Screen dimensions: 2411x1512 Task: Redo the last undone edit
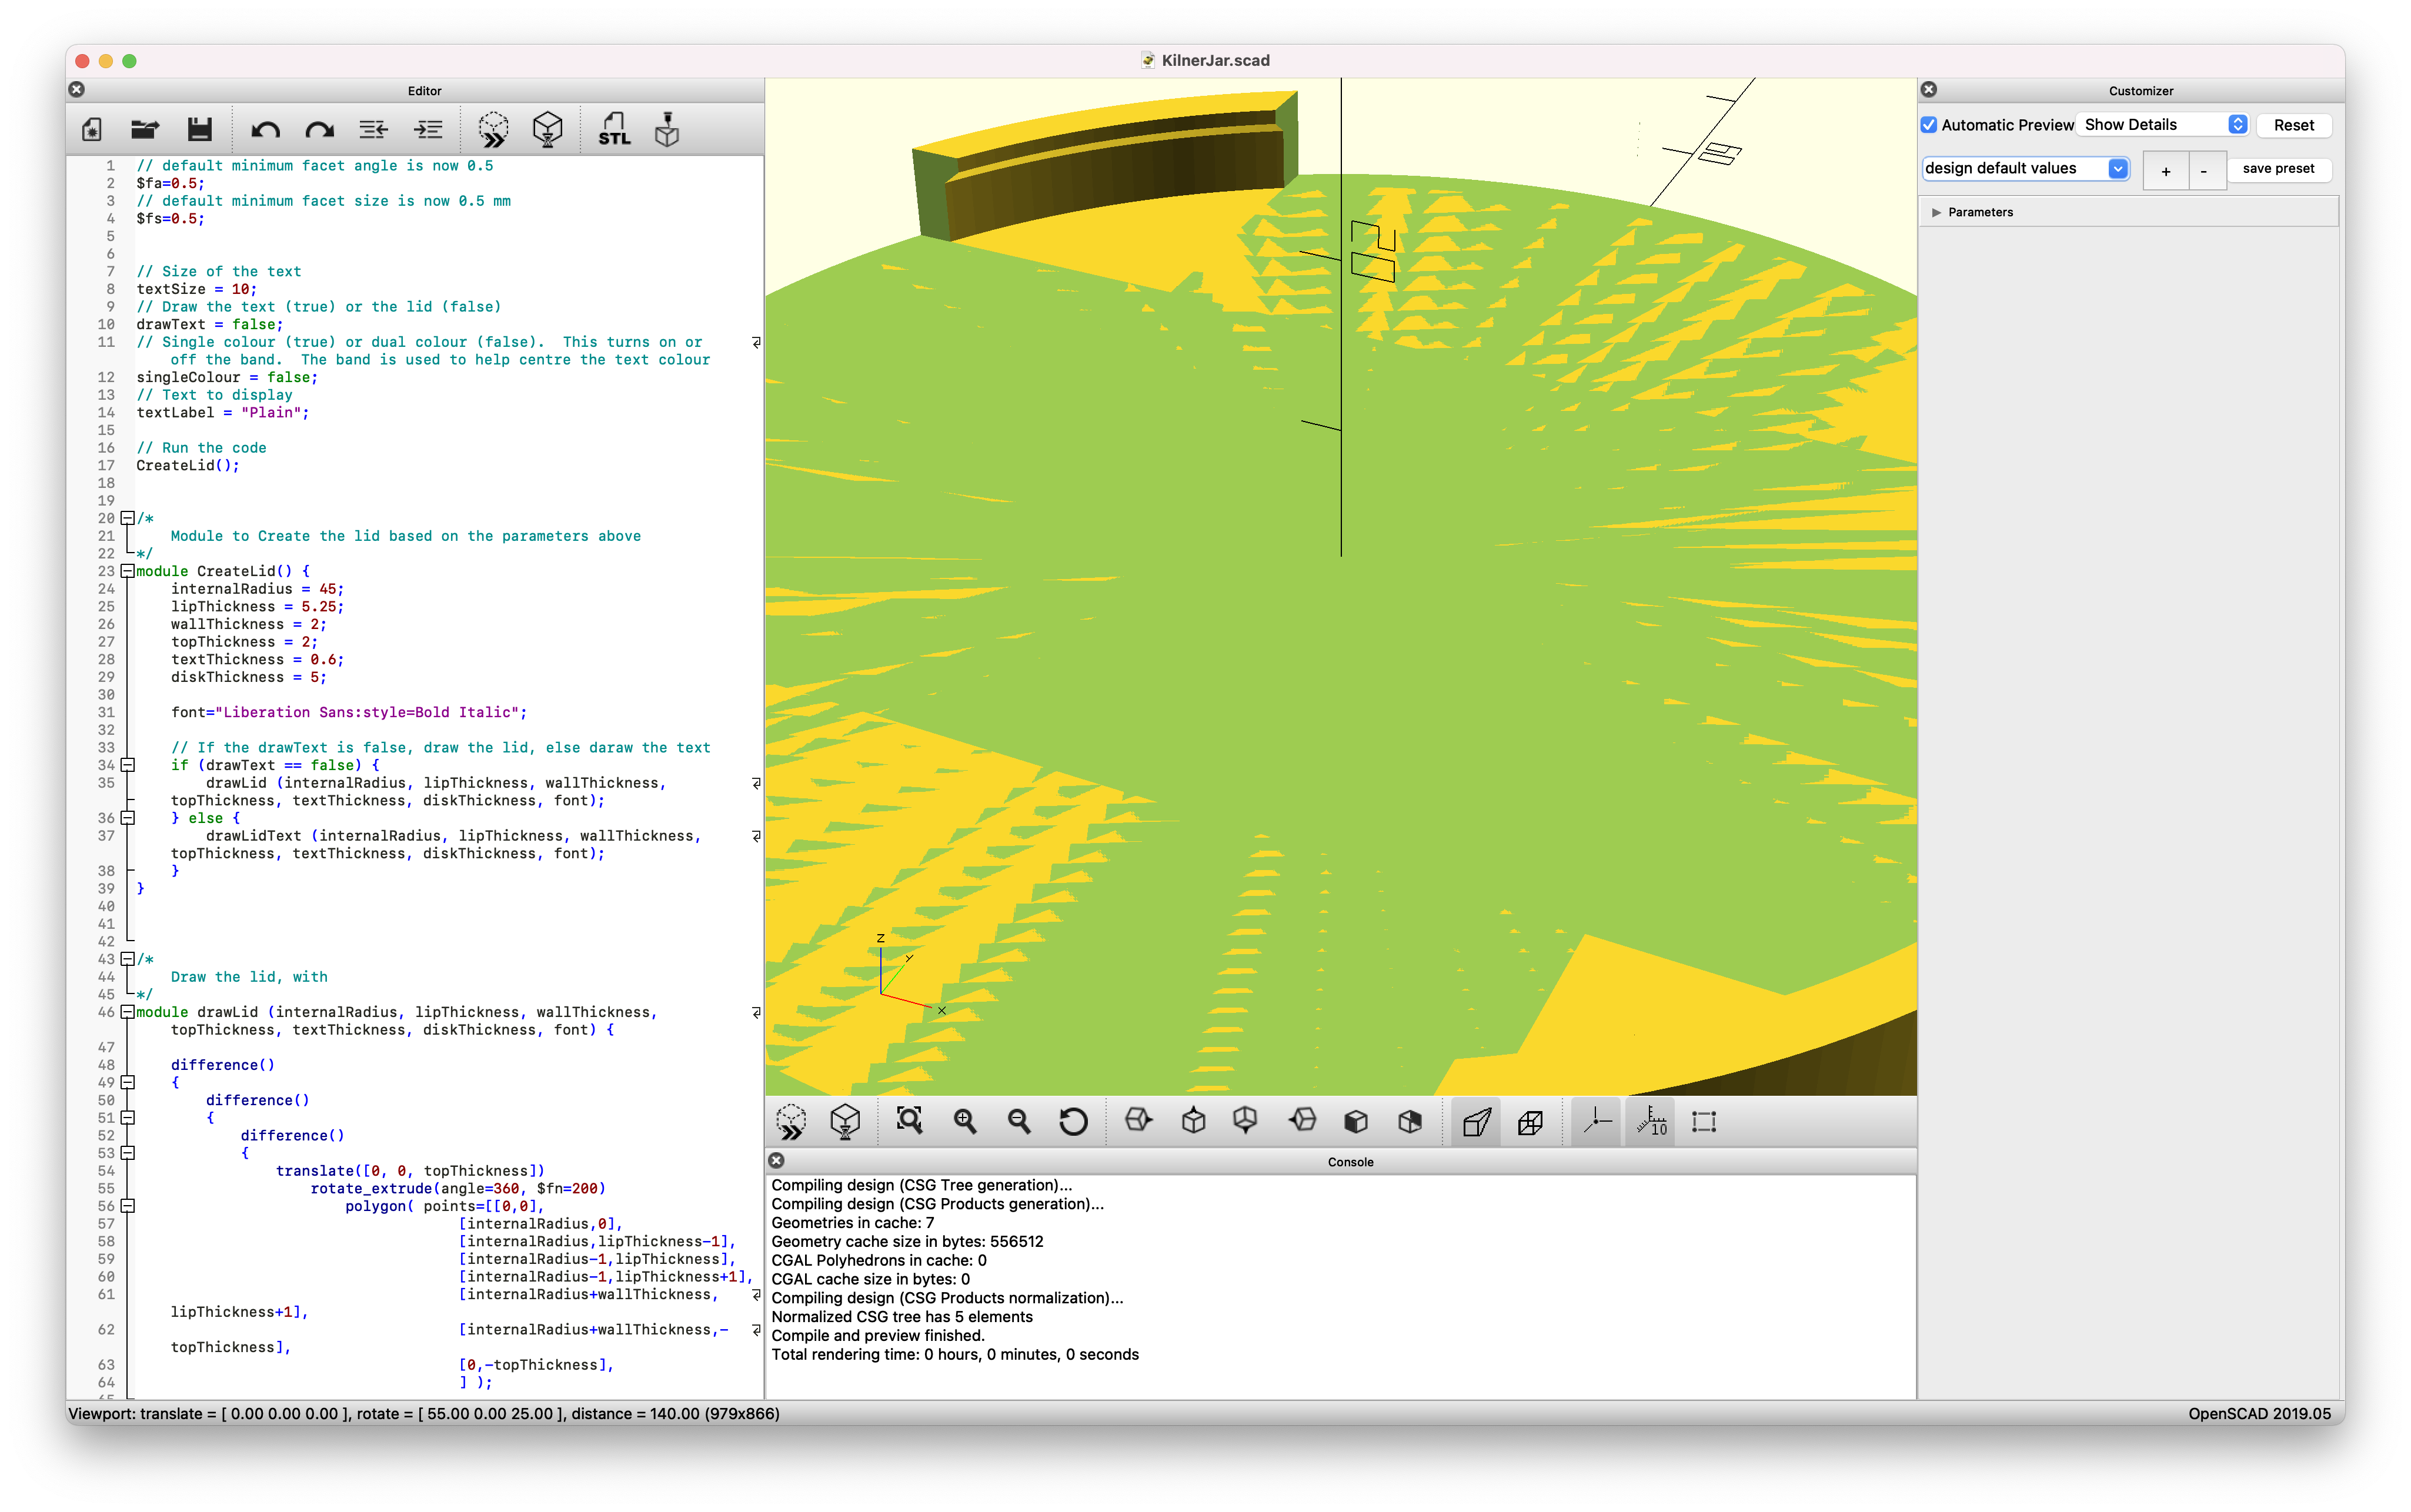pos(318,130)
